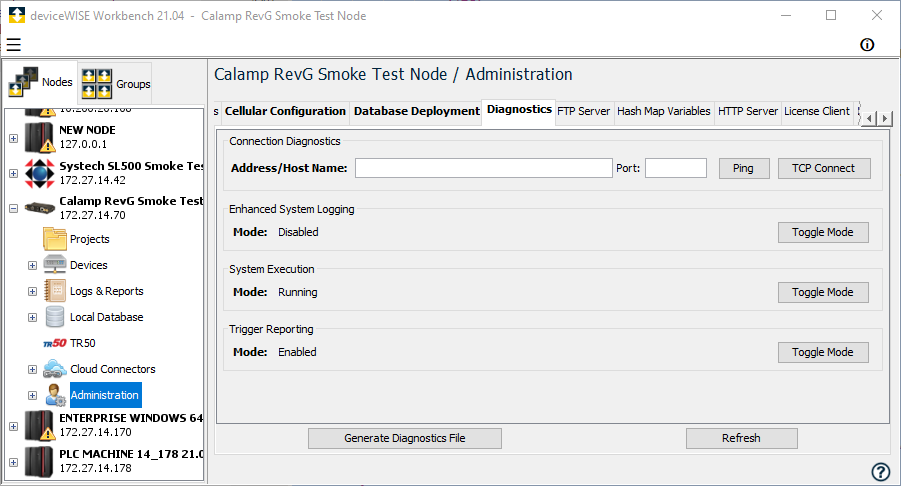Click the Calamp RevG device icon
The image size is (901, 486).
[x=39, y=208]
